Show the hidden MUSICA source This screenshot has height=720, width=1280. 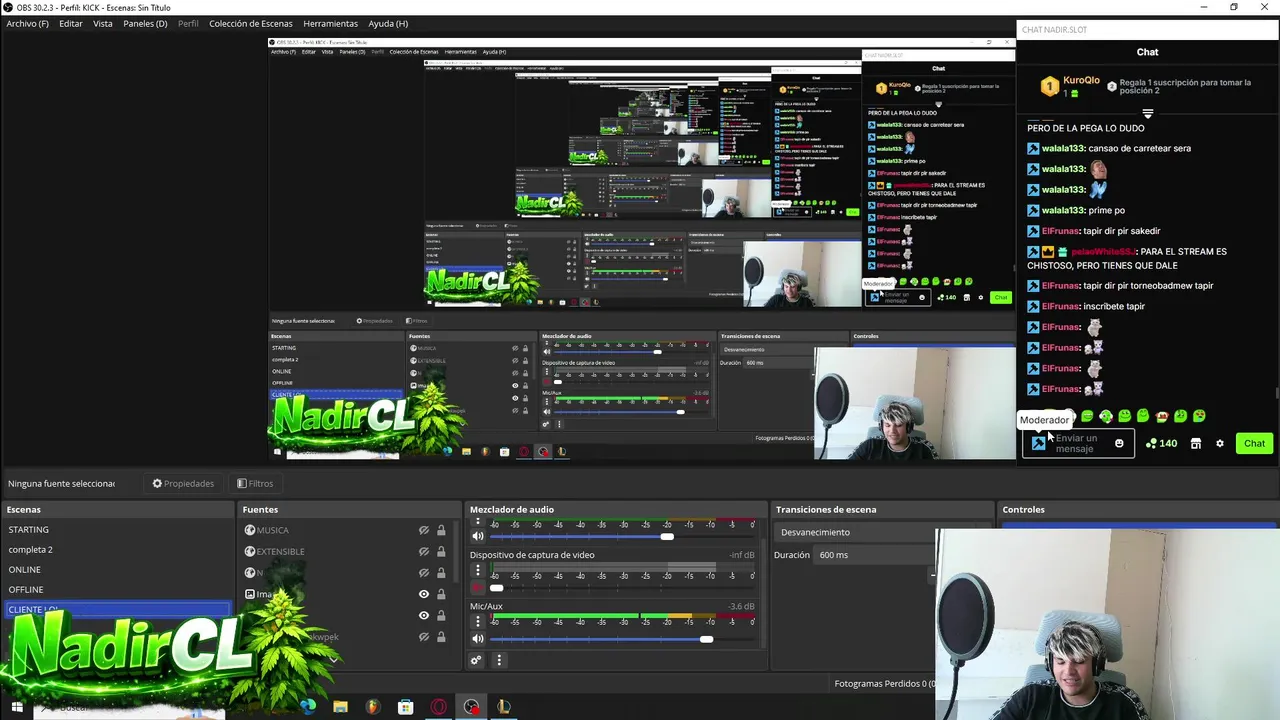(x=424, y=530)
